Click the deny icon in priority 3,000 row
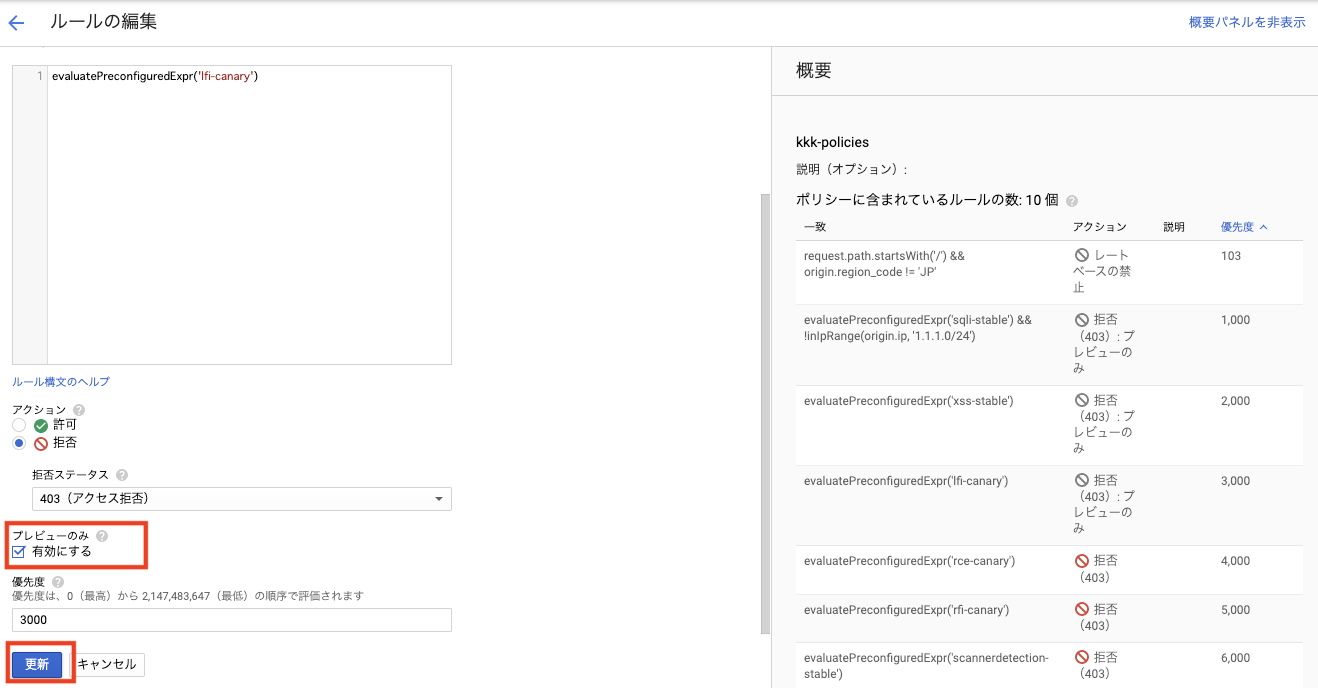This screenshot has width=1318, height=688. (1081, 481)
